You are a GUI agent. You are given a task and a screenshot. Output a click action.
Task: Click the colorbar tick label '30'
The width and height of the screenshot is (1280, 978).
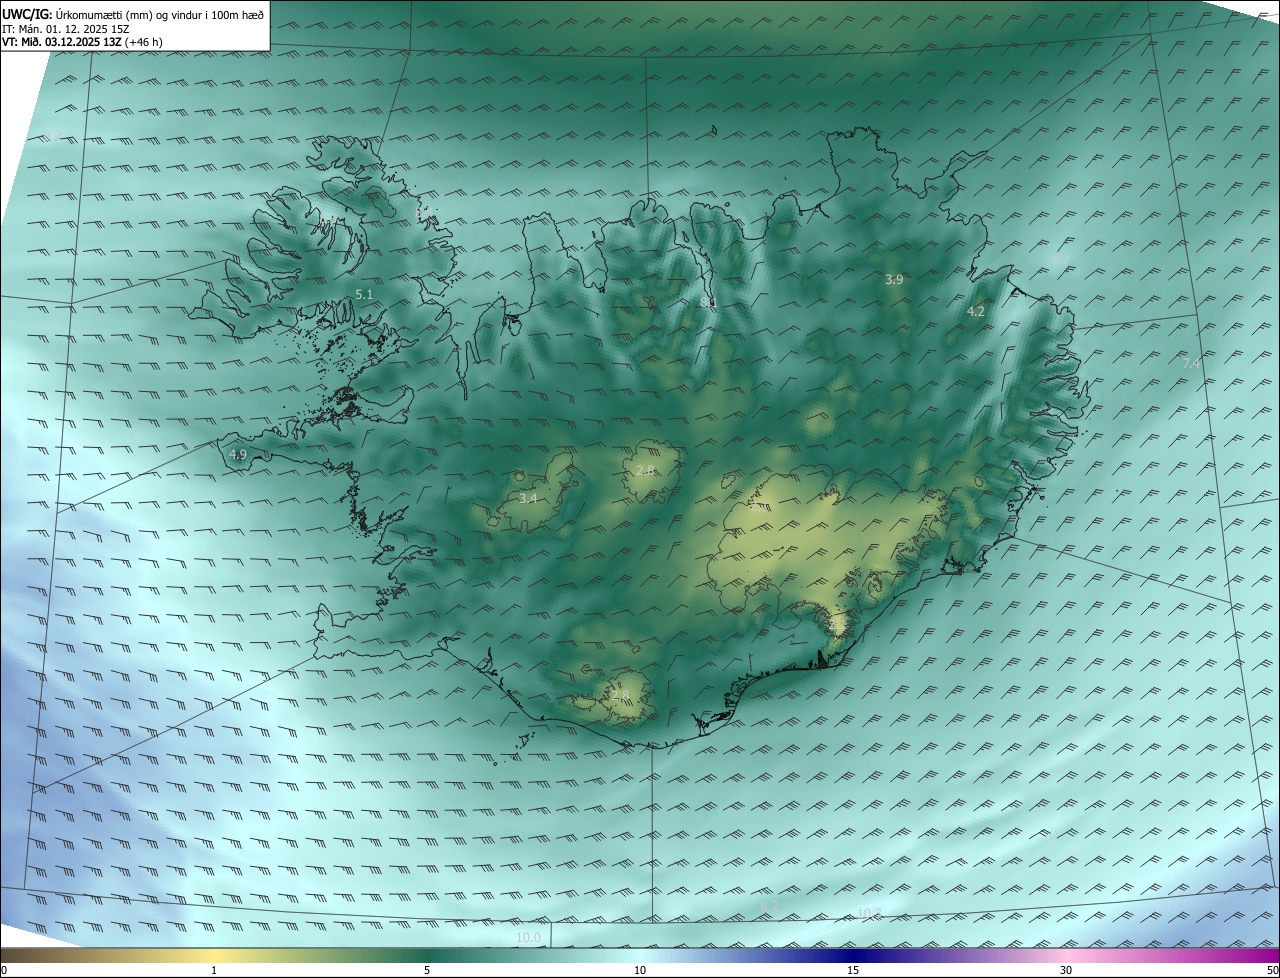[x=1066, y=970]
